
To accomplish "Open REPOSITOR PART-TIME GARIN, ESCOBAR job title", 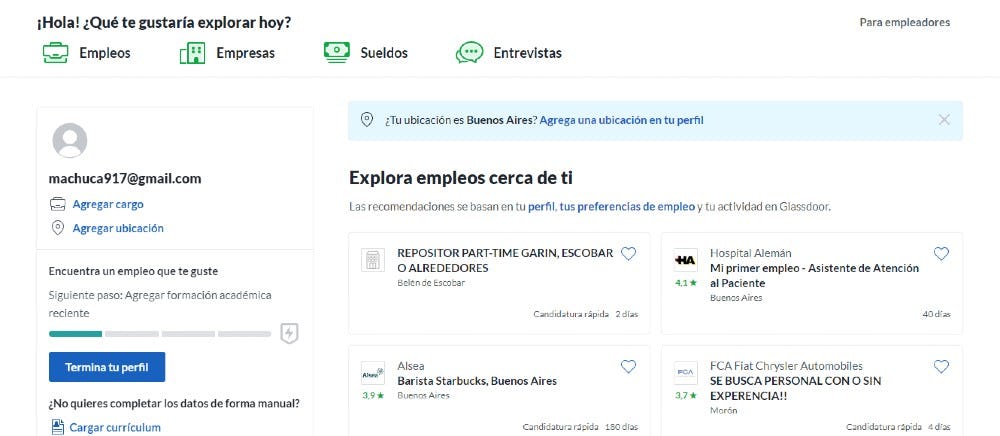I will click(505, 261).
